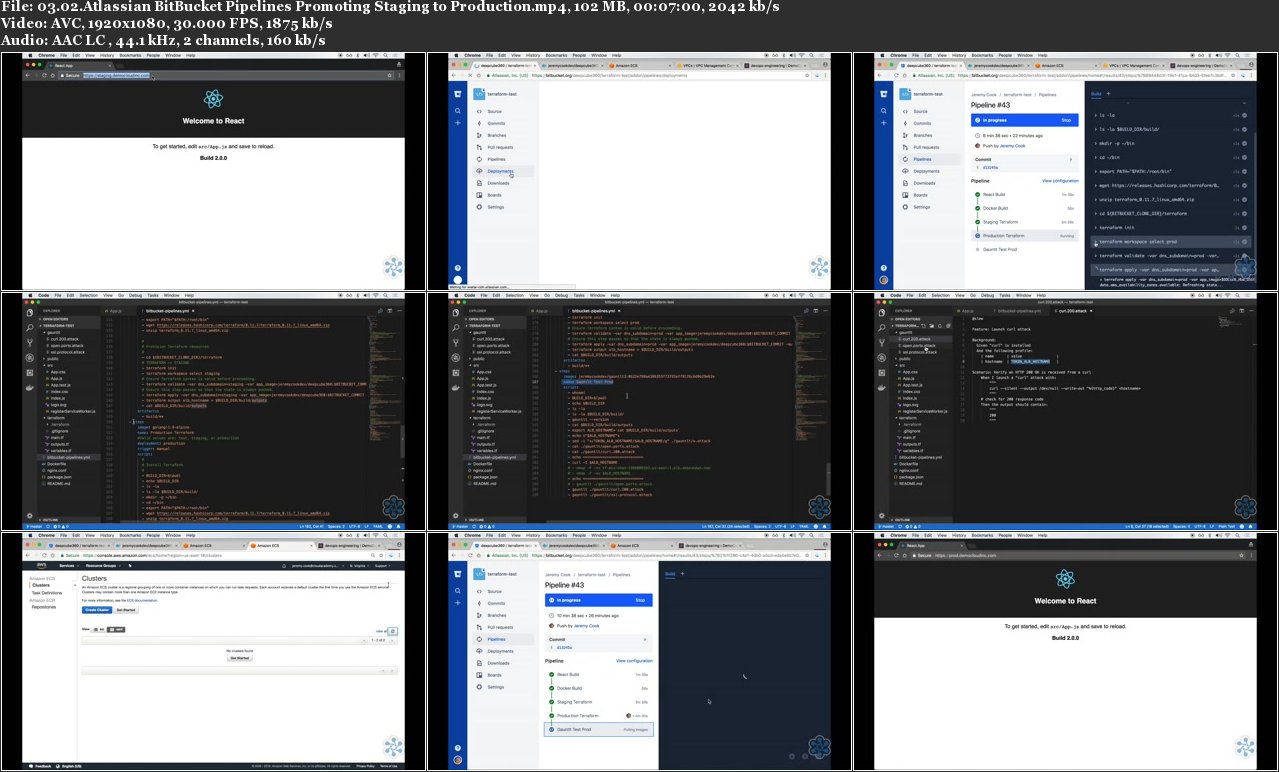Click the staging.democloudinc.com address bar
The height and width of the screenshot is (772, 1279).
point(115,75)
